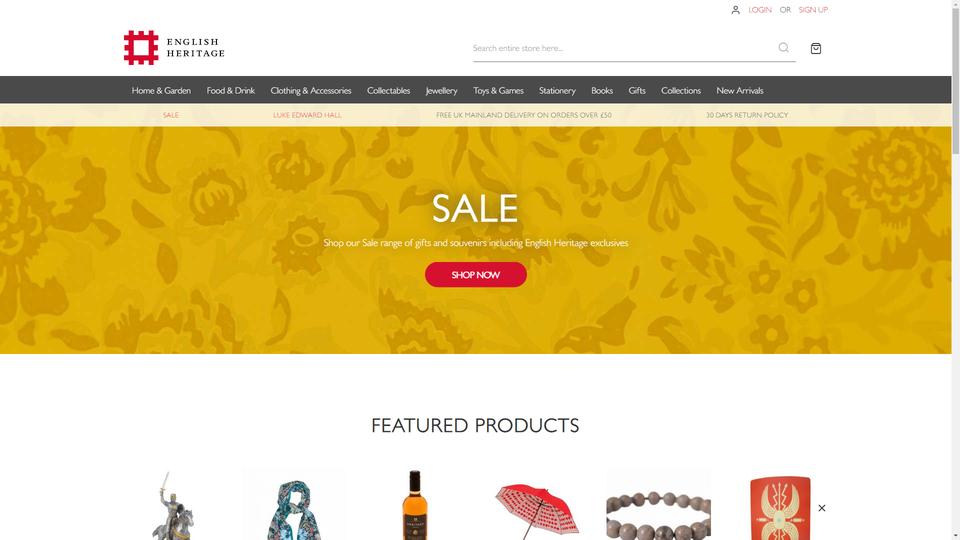Expand the Collectables menu
The height and width of the screenshot is (540, 960).
tap(388, 91)
